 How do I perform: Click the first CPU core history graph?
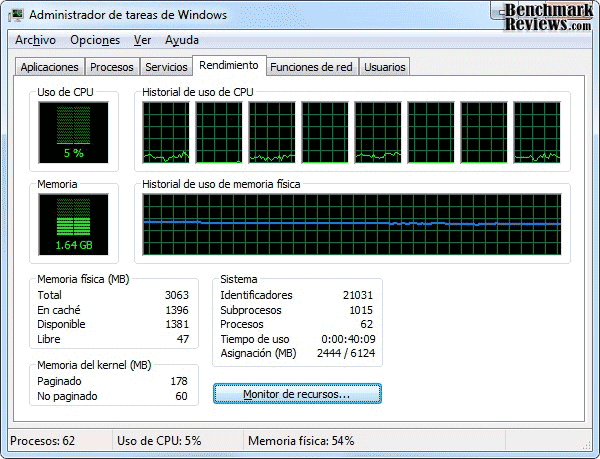166,132
